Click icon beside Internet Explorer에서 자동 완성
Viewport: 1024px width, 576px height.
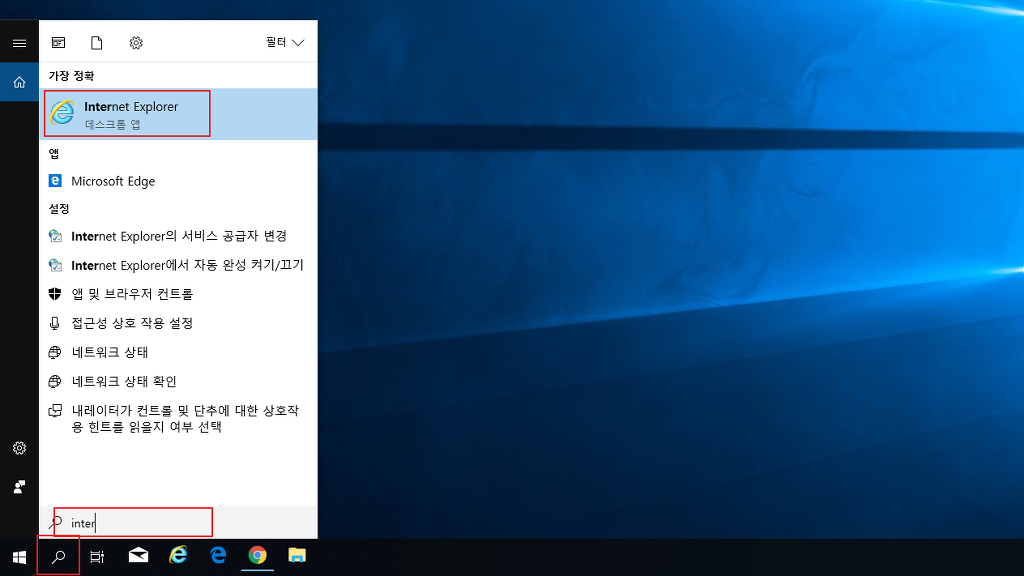[x=56, y=265]
